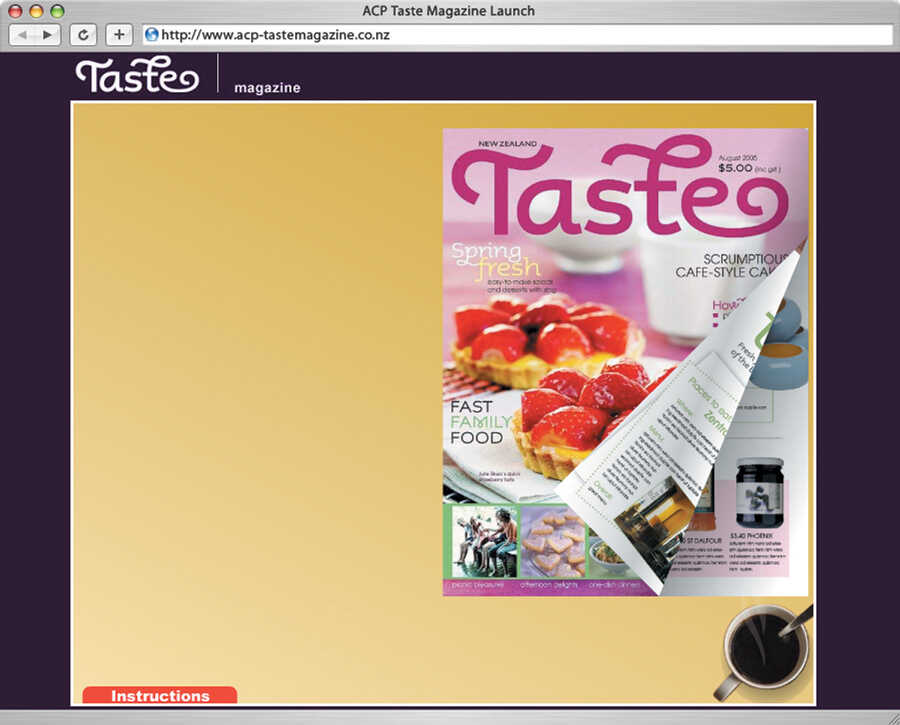This screenshot has height=725, width=900.
Task: Click the picnic pleasures thumbnail photo
Action: tap(484, 542)
